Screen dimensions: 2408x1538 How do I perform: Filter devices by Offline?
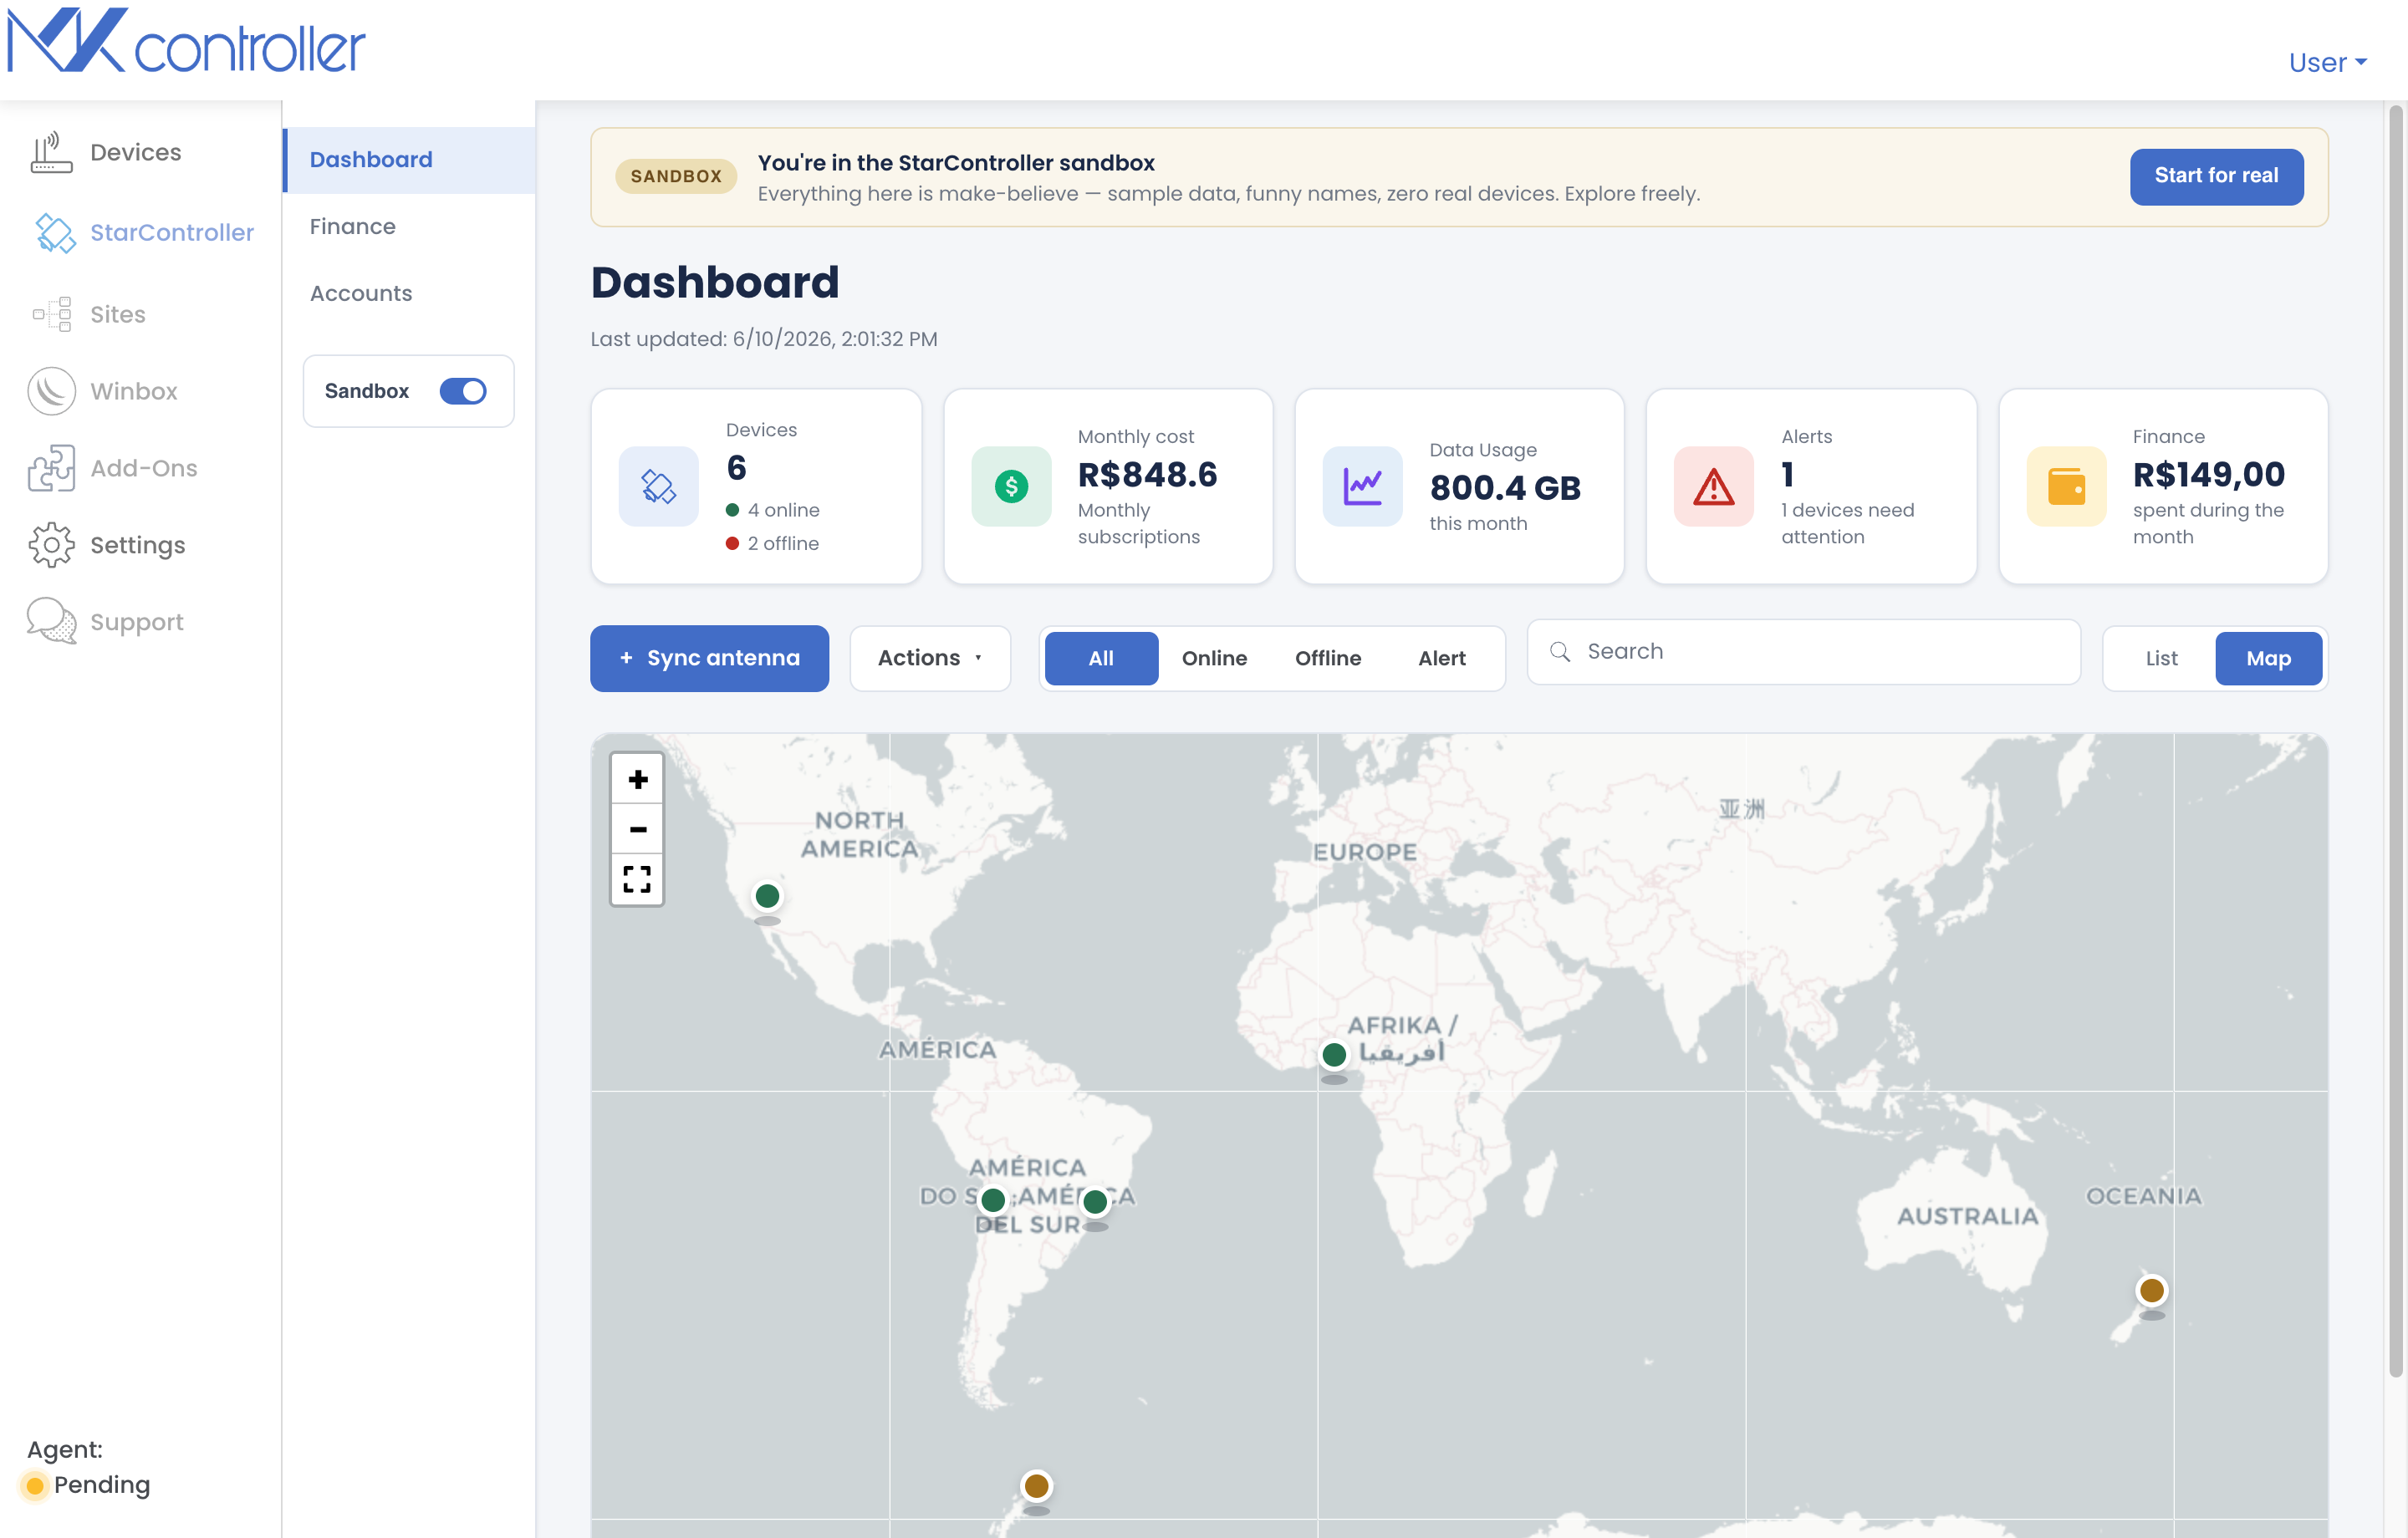[x=1328, y=658]
